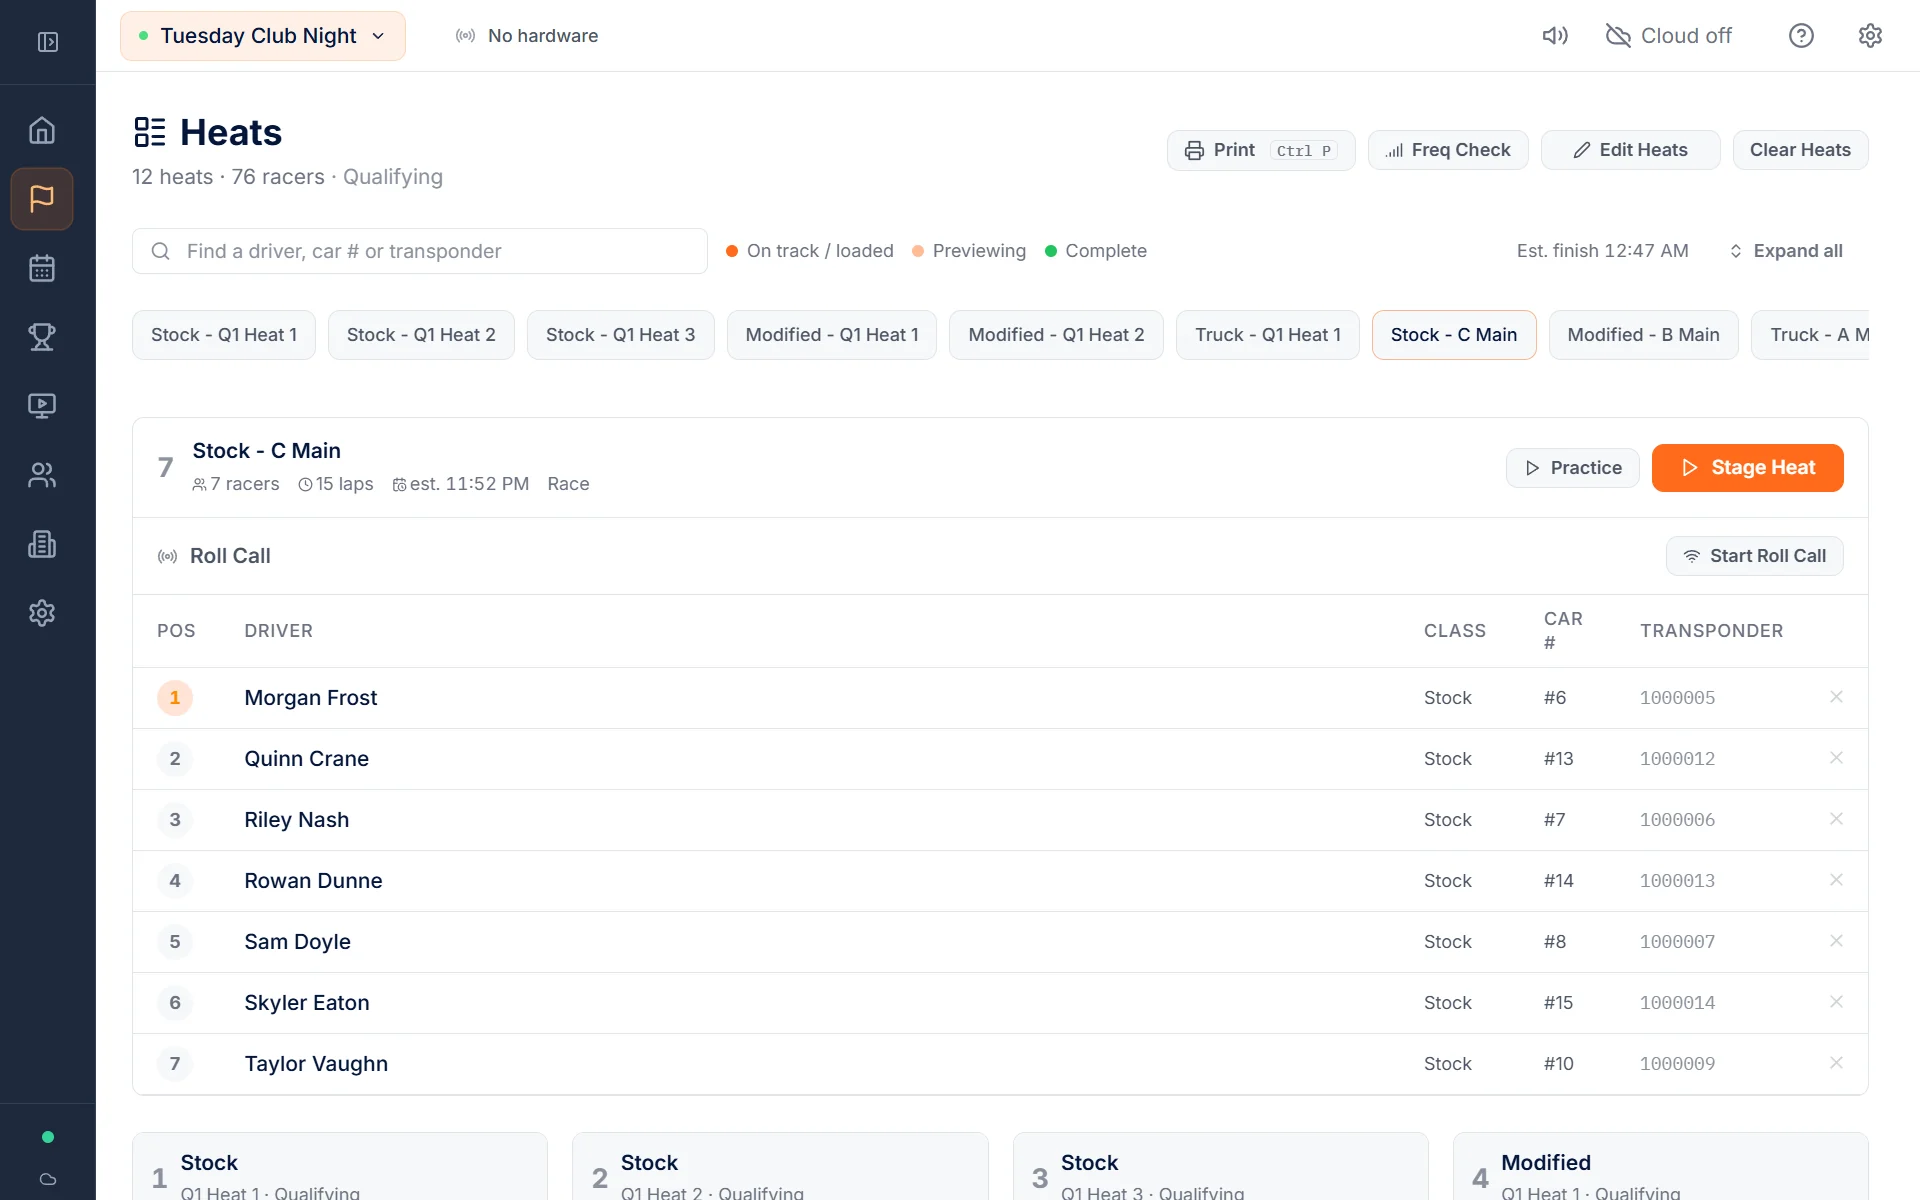Click the No hardware status indicator
This screenshot has height=1200, width=1920.
coord(527,36)
